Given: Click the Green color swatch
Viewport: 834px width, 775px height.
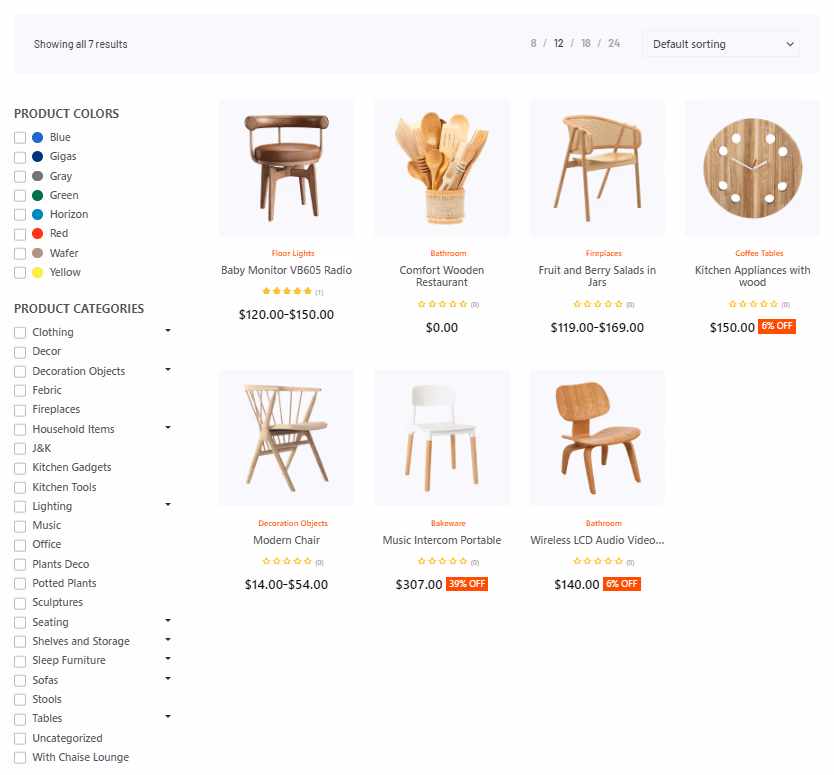Looking at the screenshot, I should pos(36,195).
